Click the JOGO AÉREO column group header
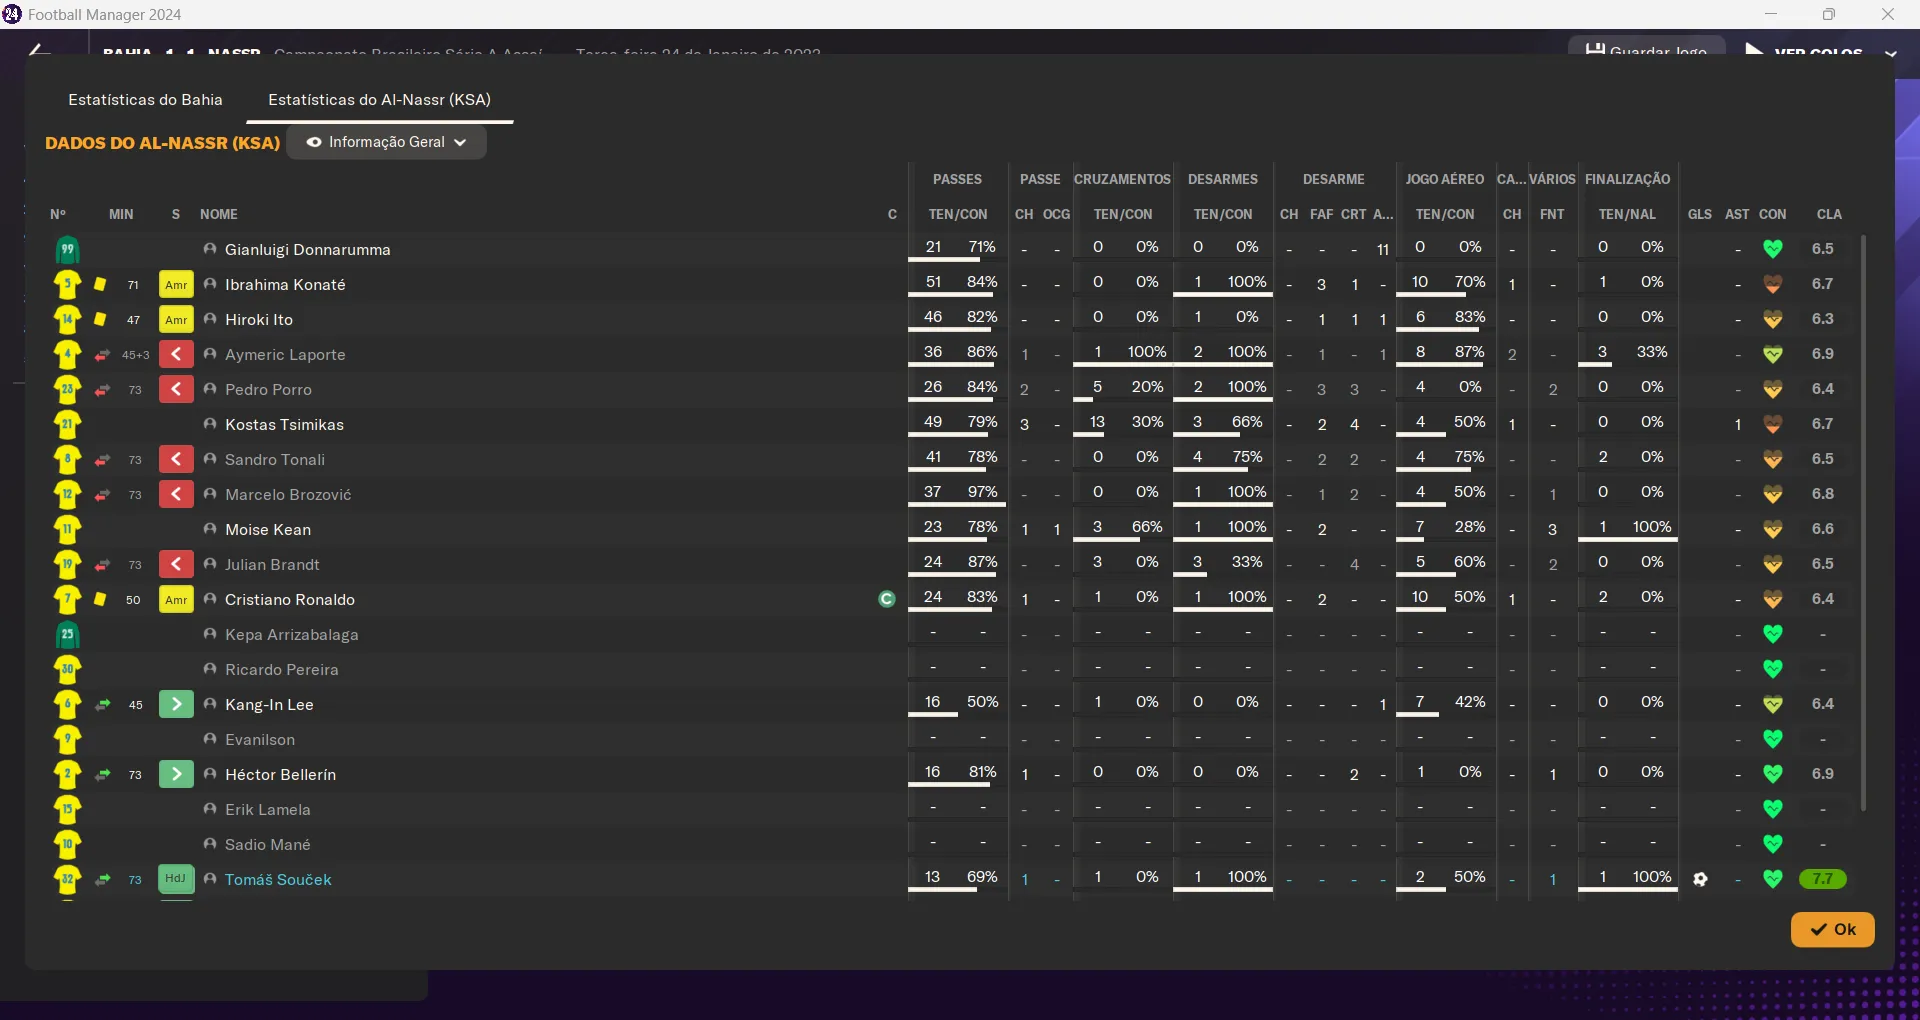 pyautogui.click(x=1444, y=180)
